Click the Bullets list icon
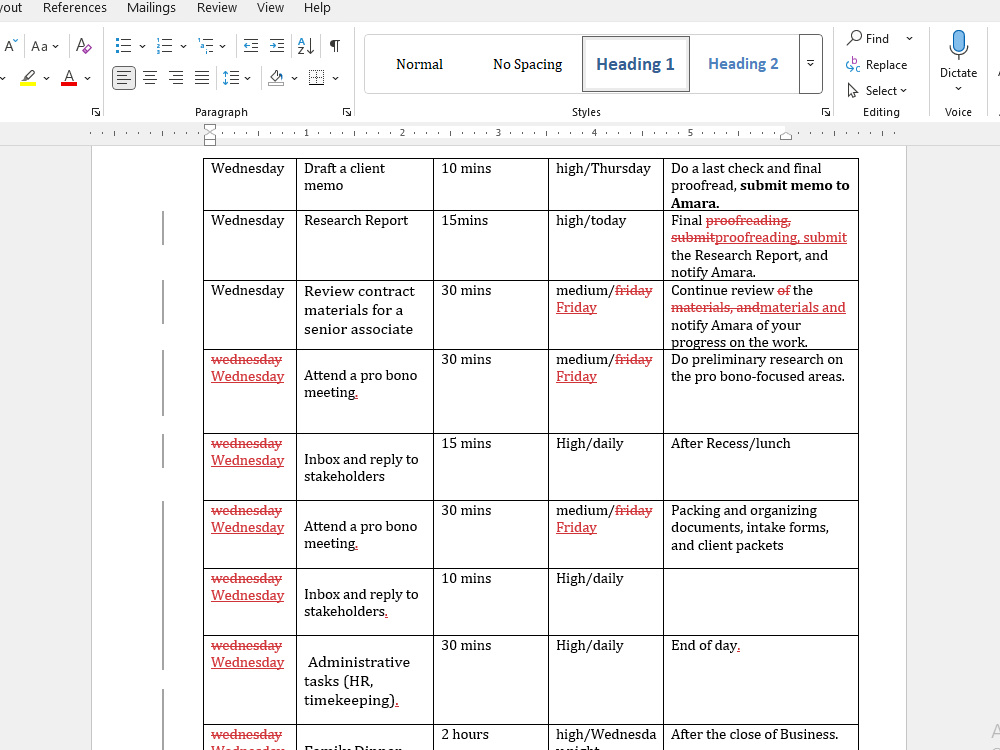The width and height of the screenshot is (1000, 750). (123, 46)
